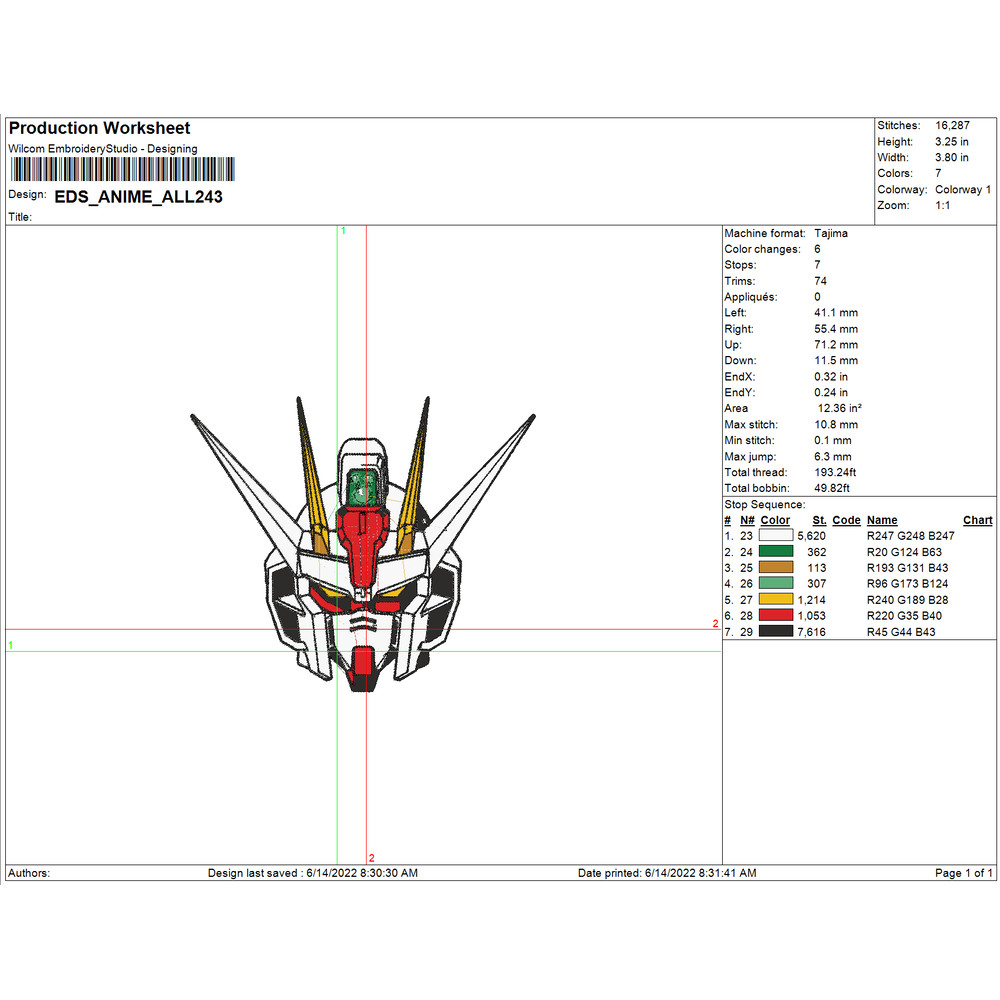
Task: Click the Chart column header
Action: point(977,520)
